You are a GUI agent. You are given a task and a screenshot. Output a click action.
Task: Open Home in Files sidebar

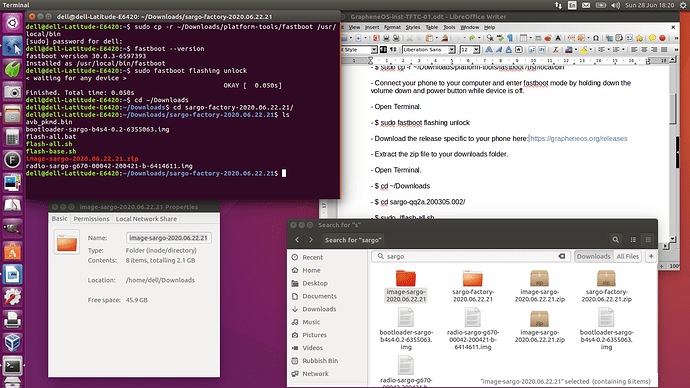click(x=311, y=270)
